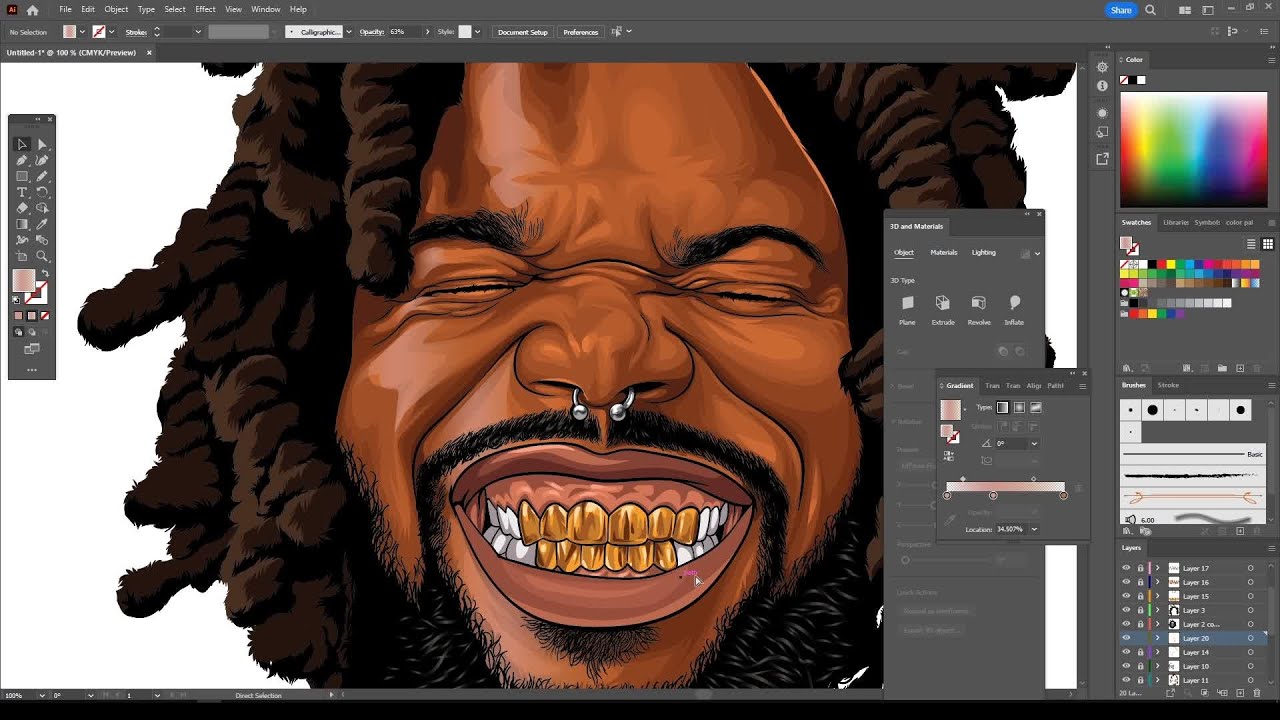The image size is (1280, 720).
Task: Expand Layer 20 contents
Action: click(x=1158, y=638)
